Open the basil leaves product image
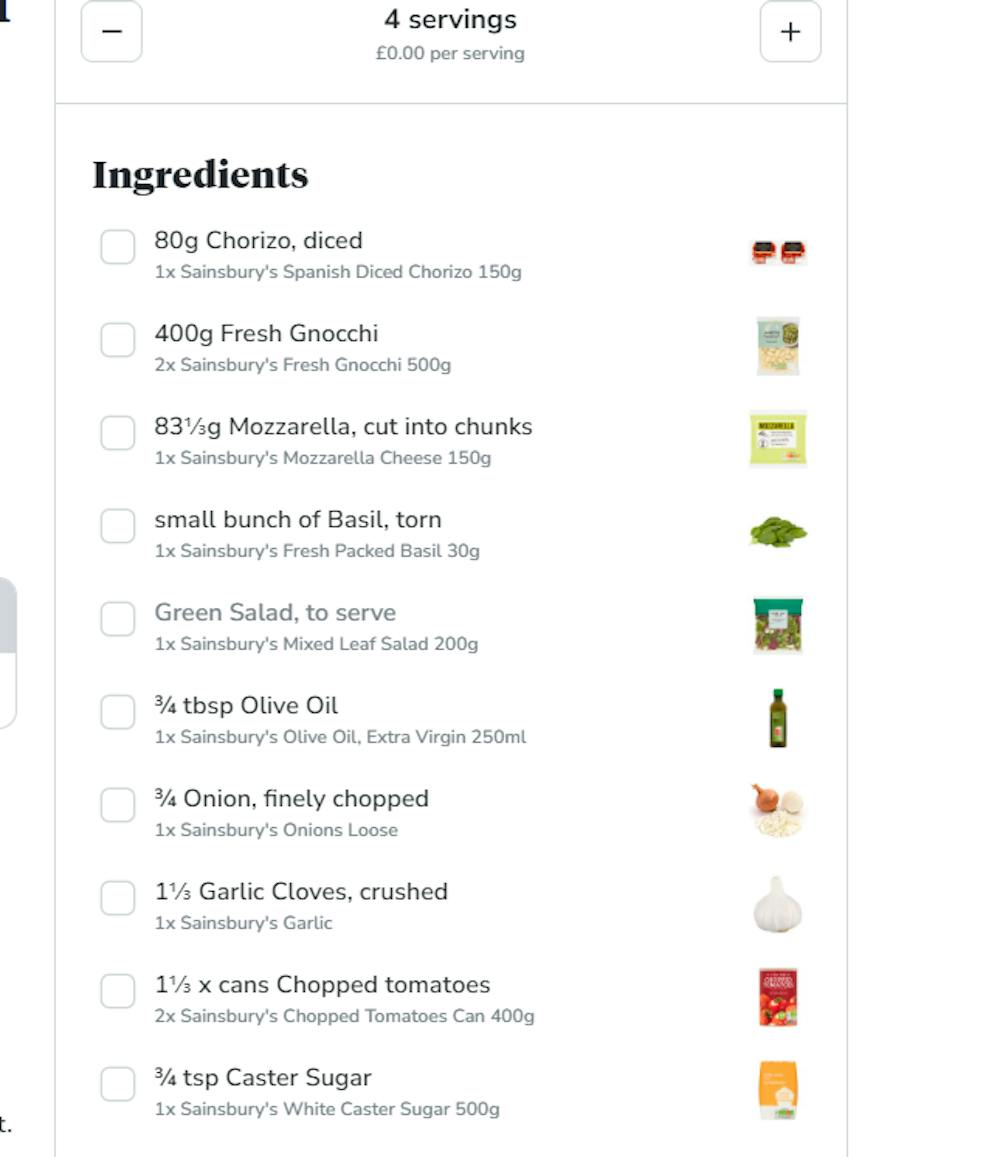This screenshot has height=1157, width=1000. (778, 532)
